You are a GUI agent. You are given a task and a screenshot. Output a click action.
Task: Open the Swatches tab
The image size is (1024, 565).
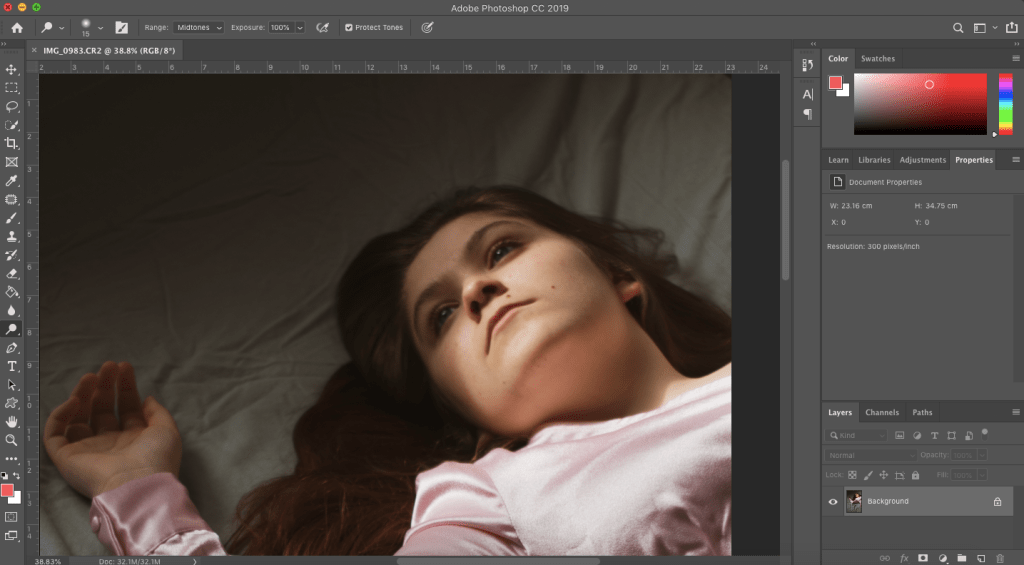click(877, 59)
